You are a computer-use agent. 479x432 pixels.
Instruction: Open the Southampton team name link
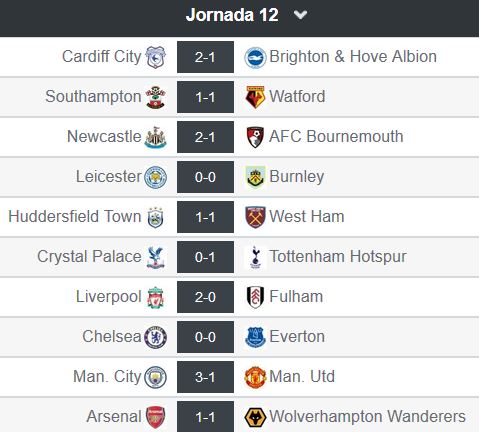click(x=93, y=97)
